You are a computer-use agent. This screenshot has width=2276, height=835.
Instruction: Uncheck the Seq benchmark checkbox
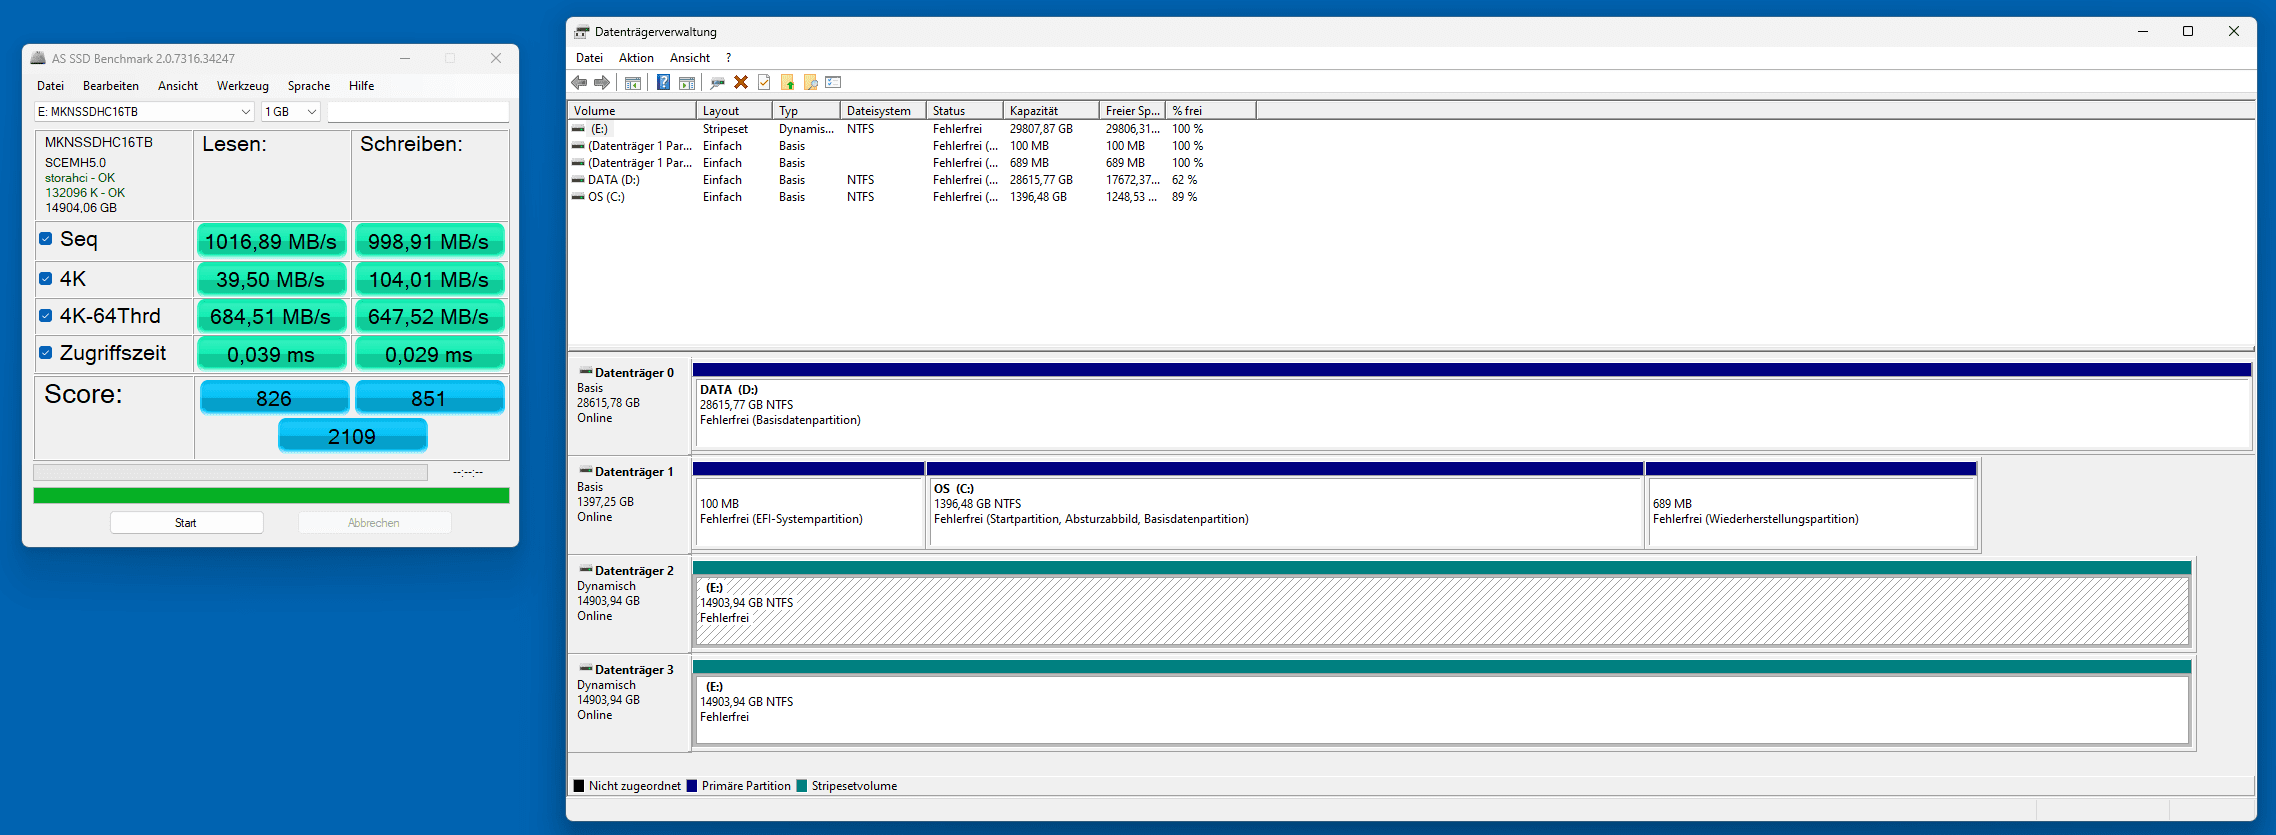tap(46, 239)
